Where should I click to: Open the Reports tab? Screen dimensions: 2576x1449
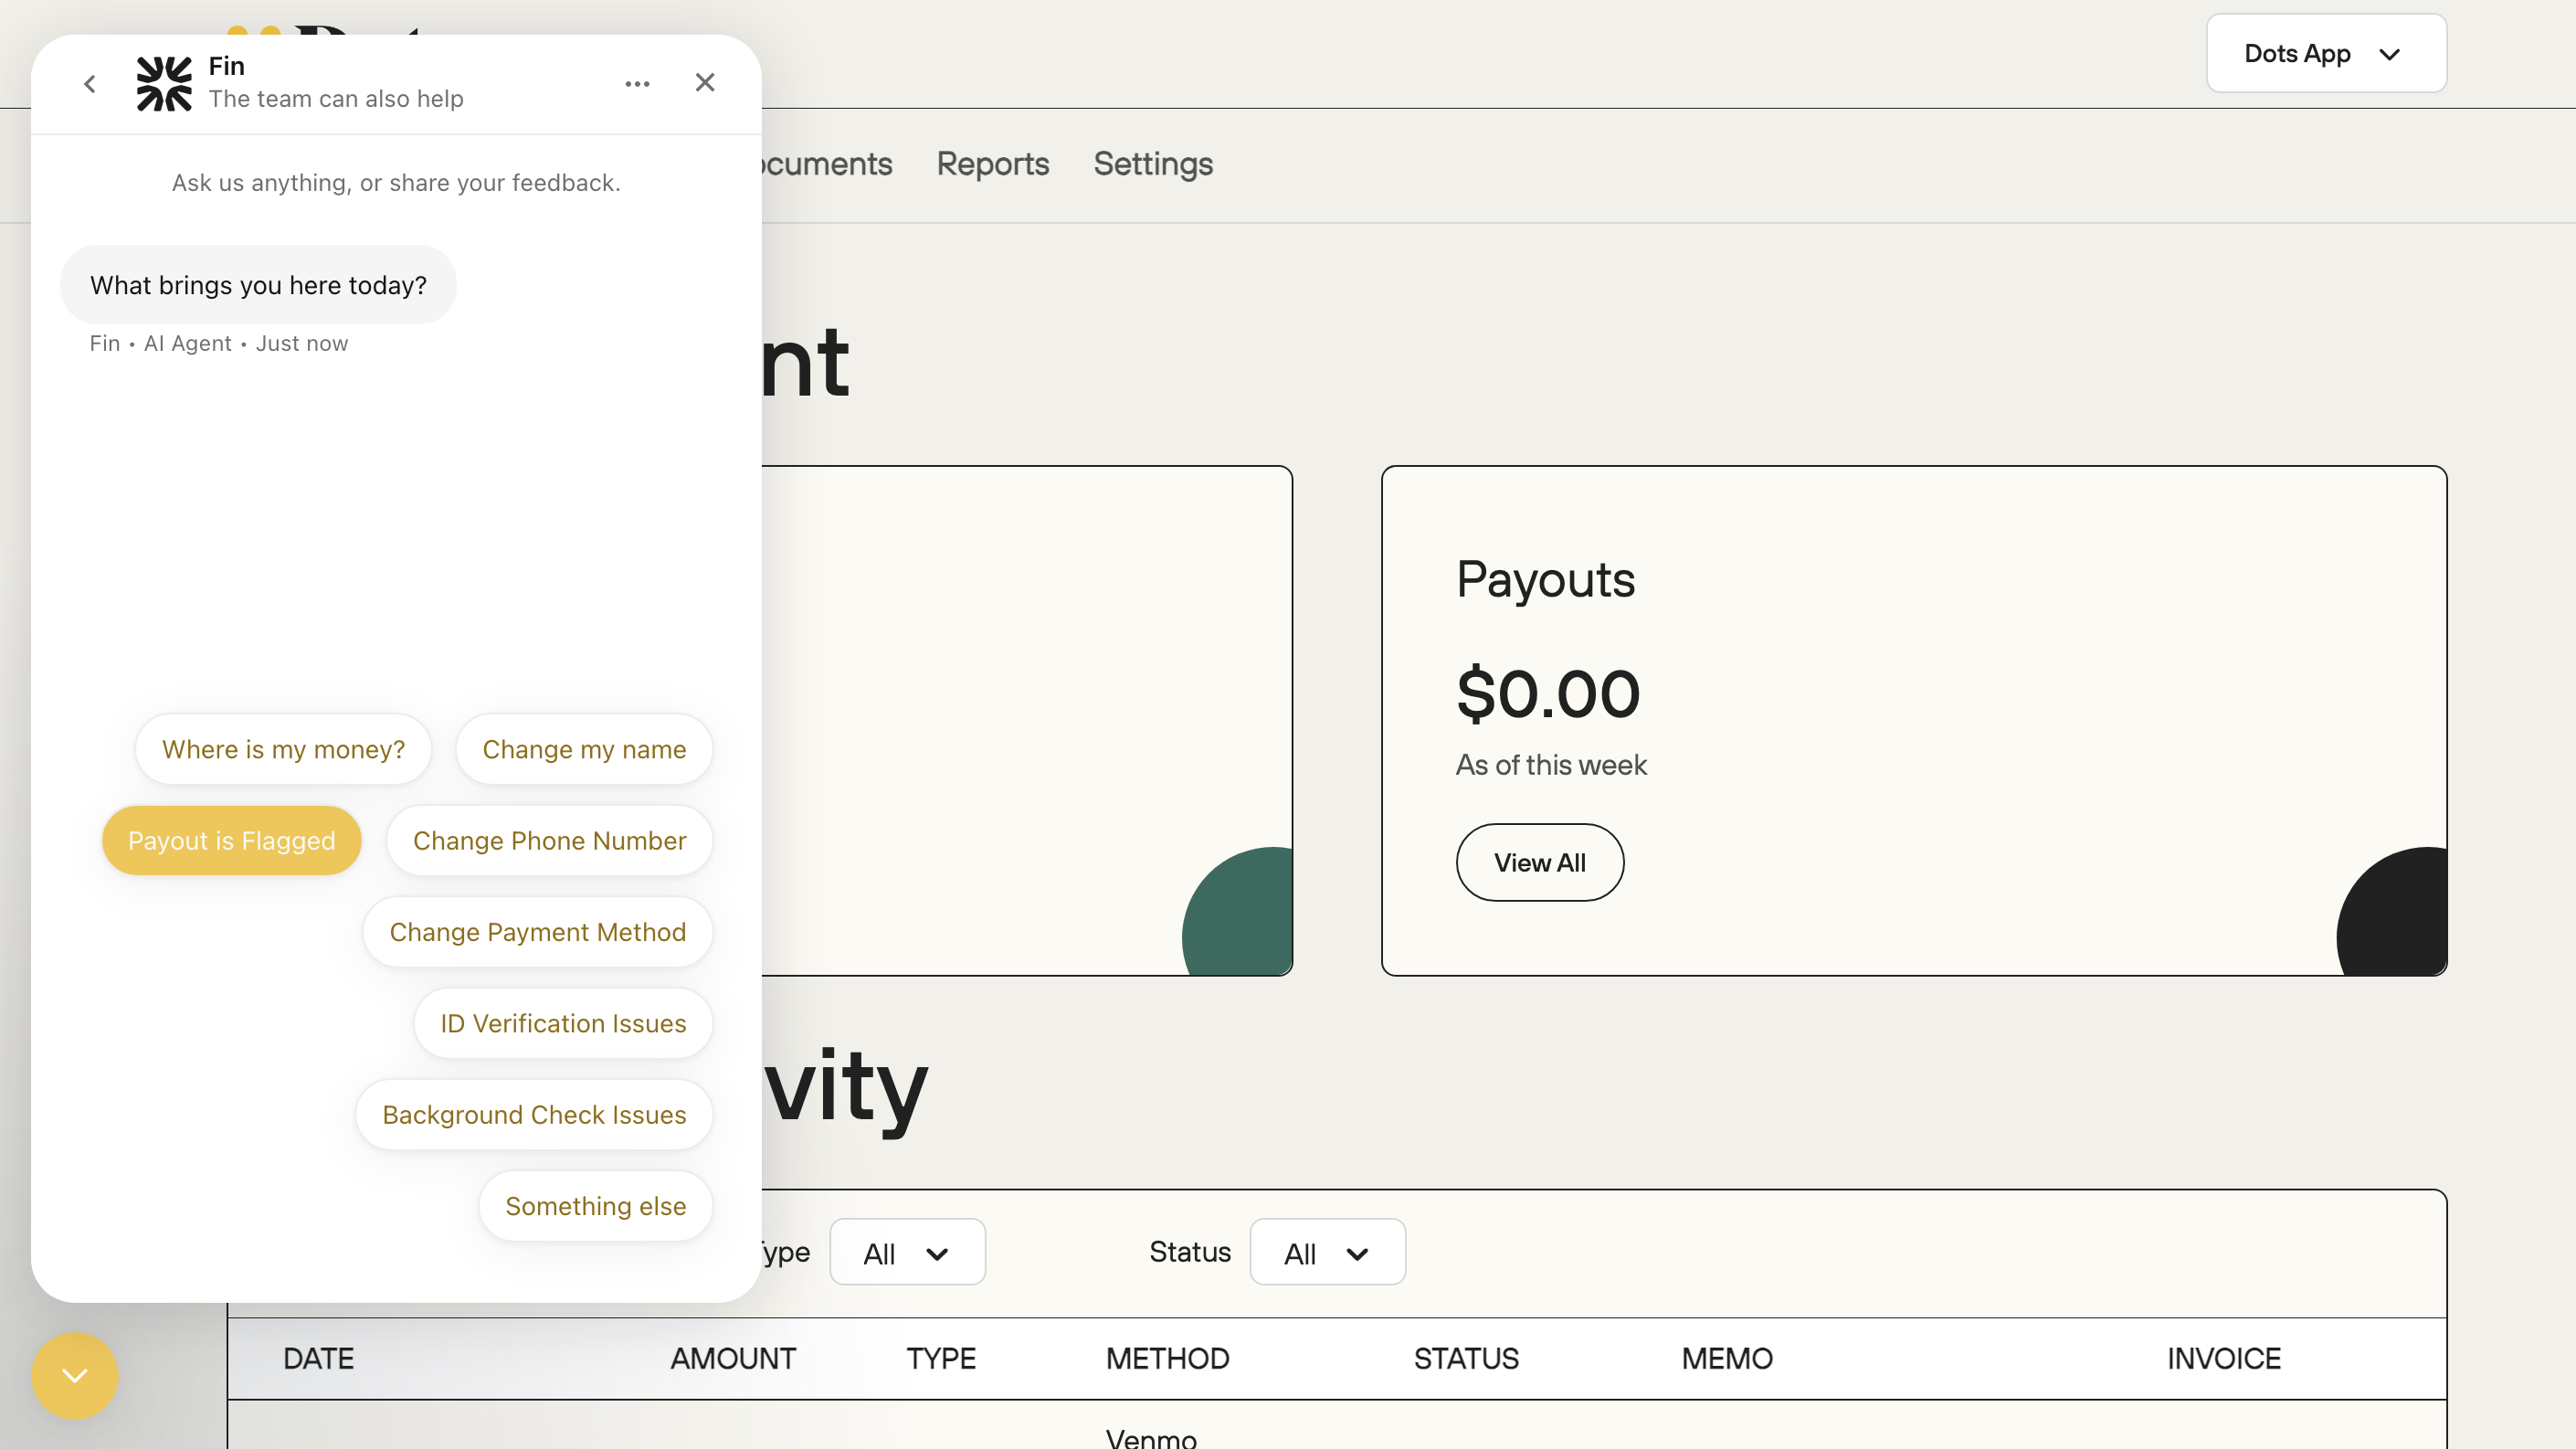pos(992,164)
